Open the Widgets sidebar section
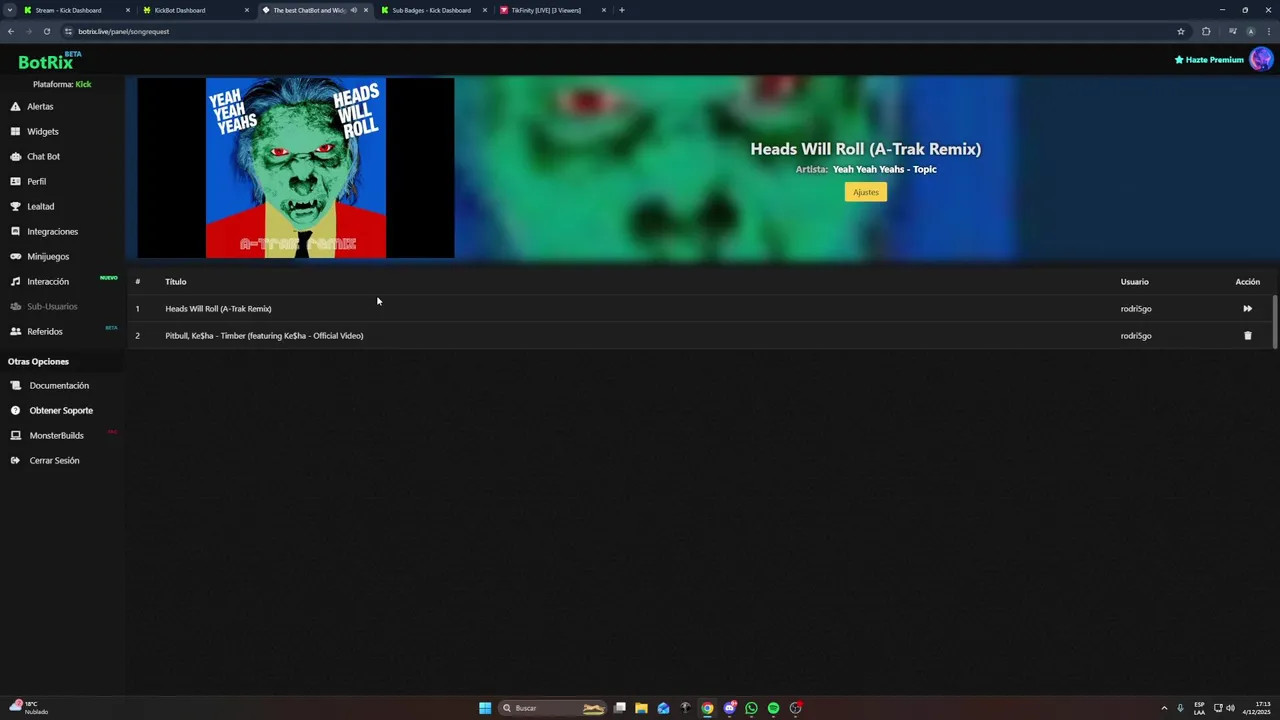Screen dimensions: 1280x720 [35, 131]
